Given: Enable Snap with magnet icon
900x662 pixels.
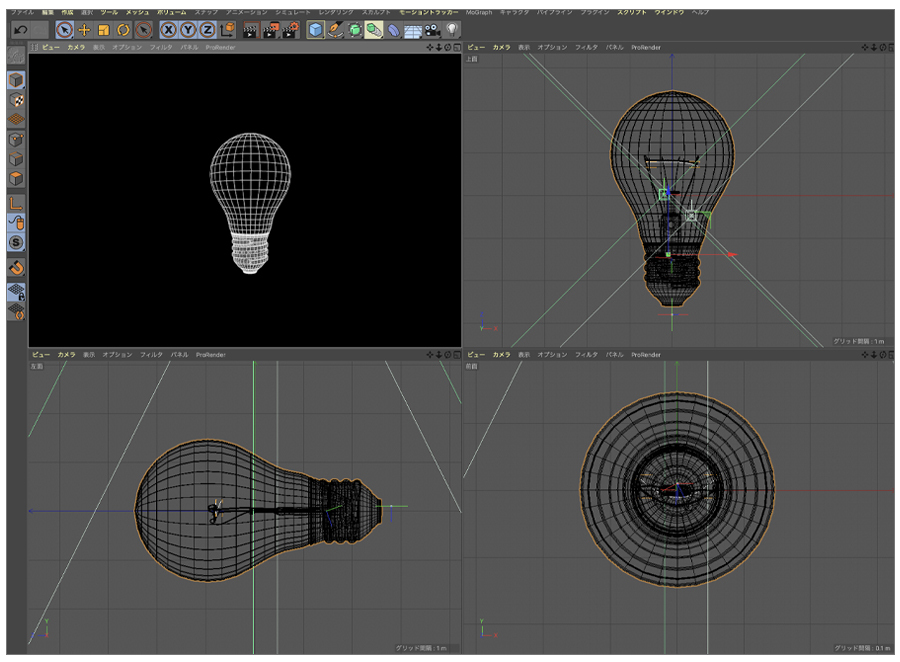Looking at the screenshot, I should click(17, 268).
